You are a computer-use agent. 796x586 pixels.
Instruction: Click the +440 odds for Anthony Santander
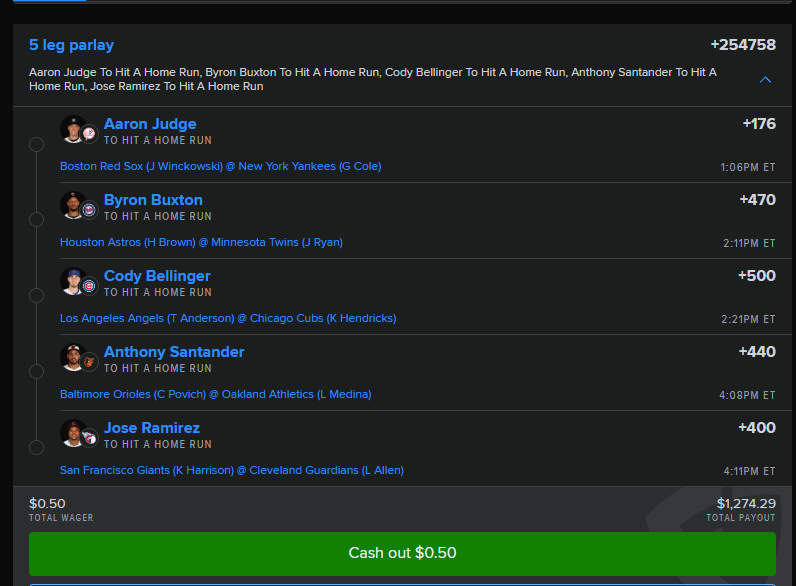point(757,352)
